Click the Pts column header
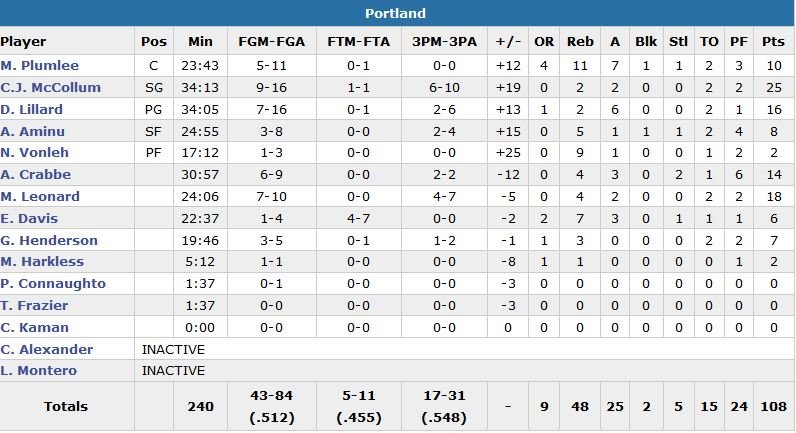This screenshot has width=796, height=433. click(773, 42)
